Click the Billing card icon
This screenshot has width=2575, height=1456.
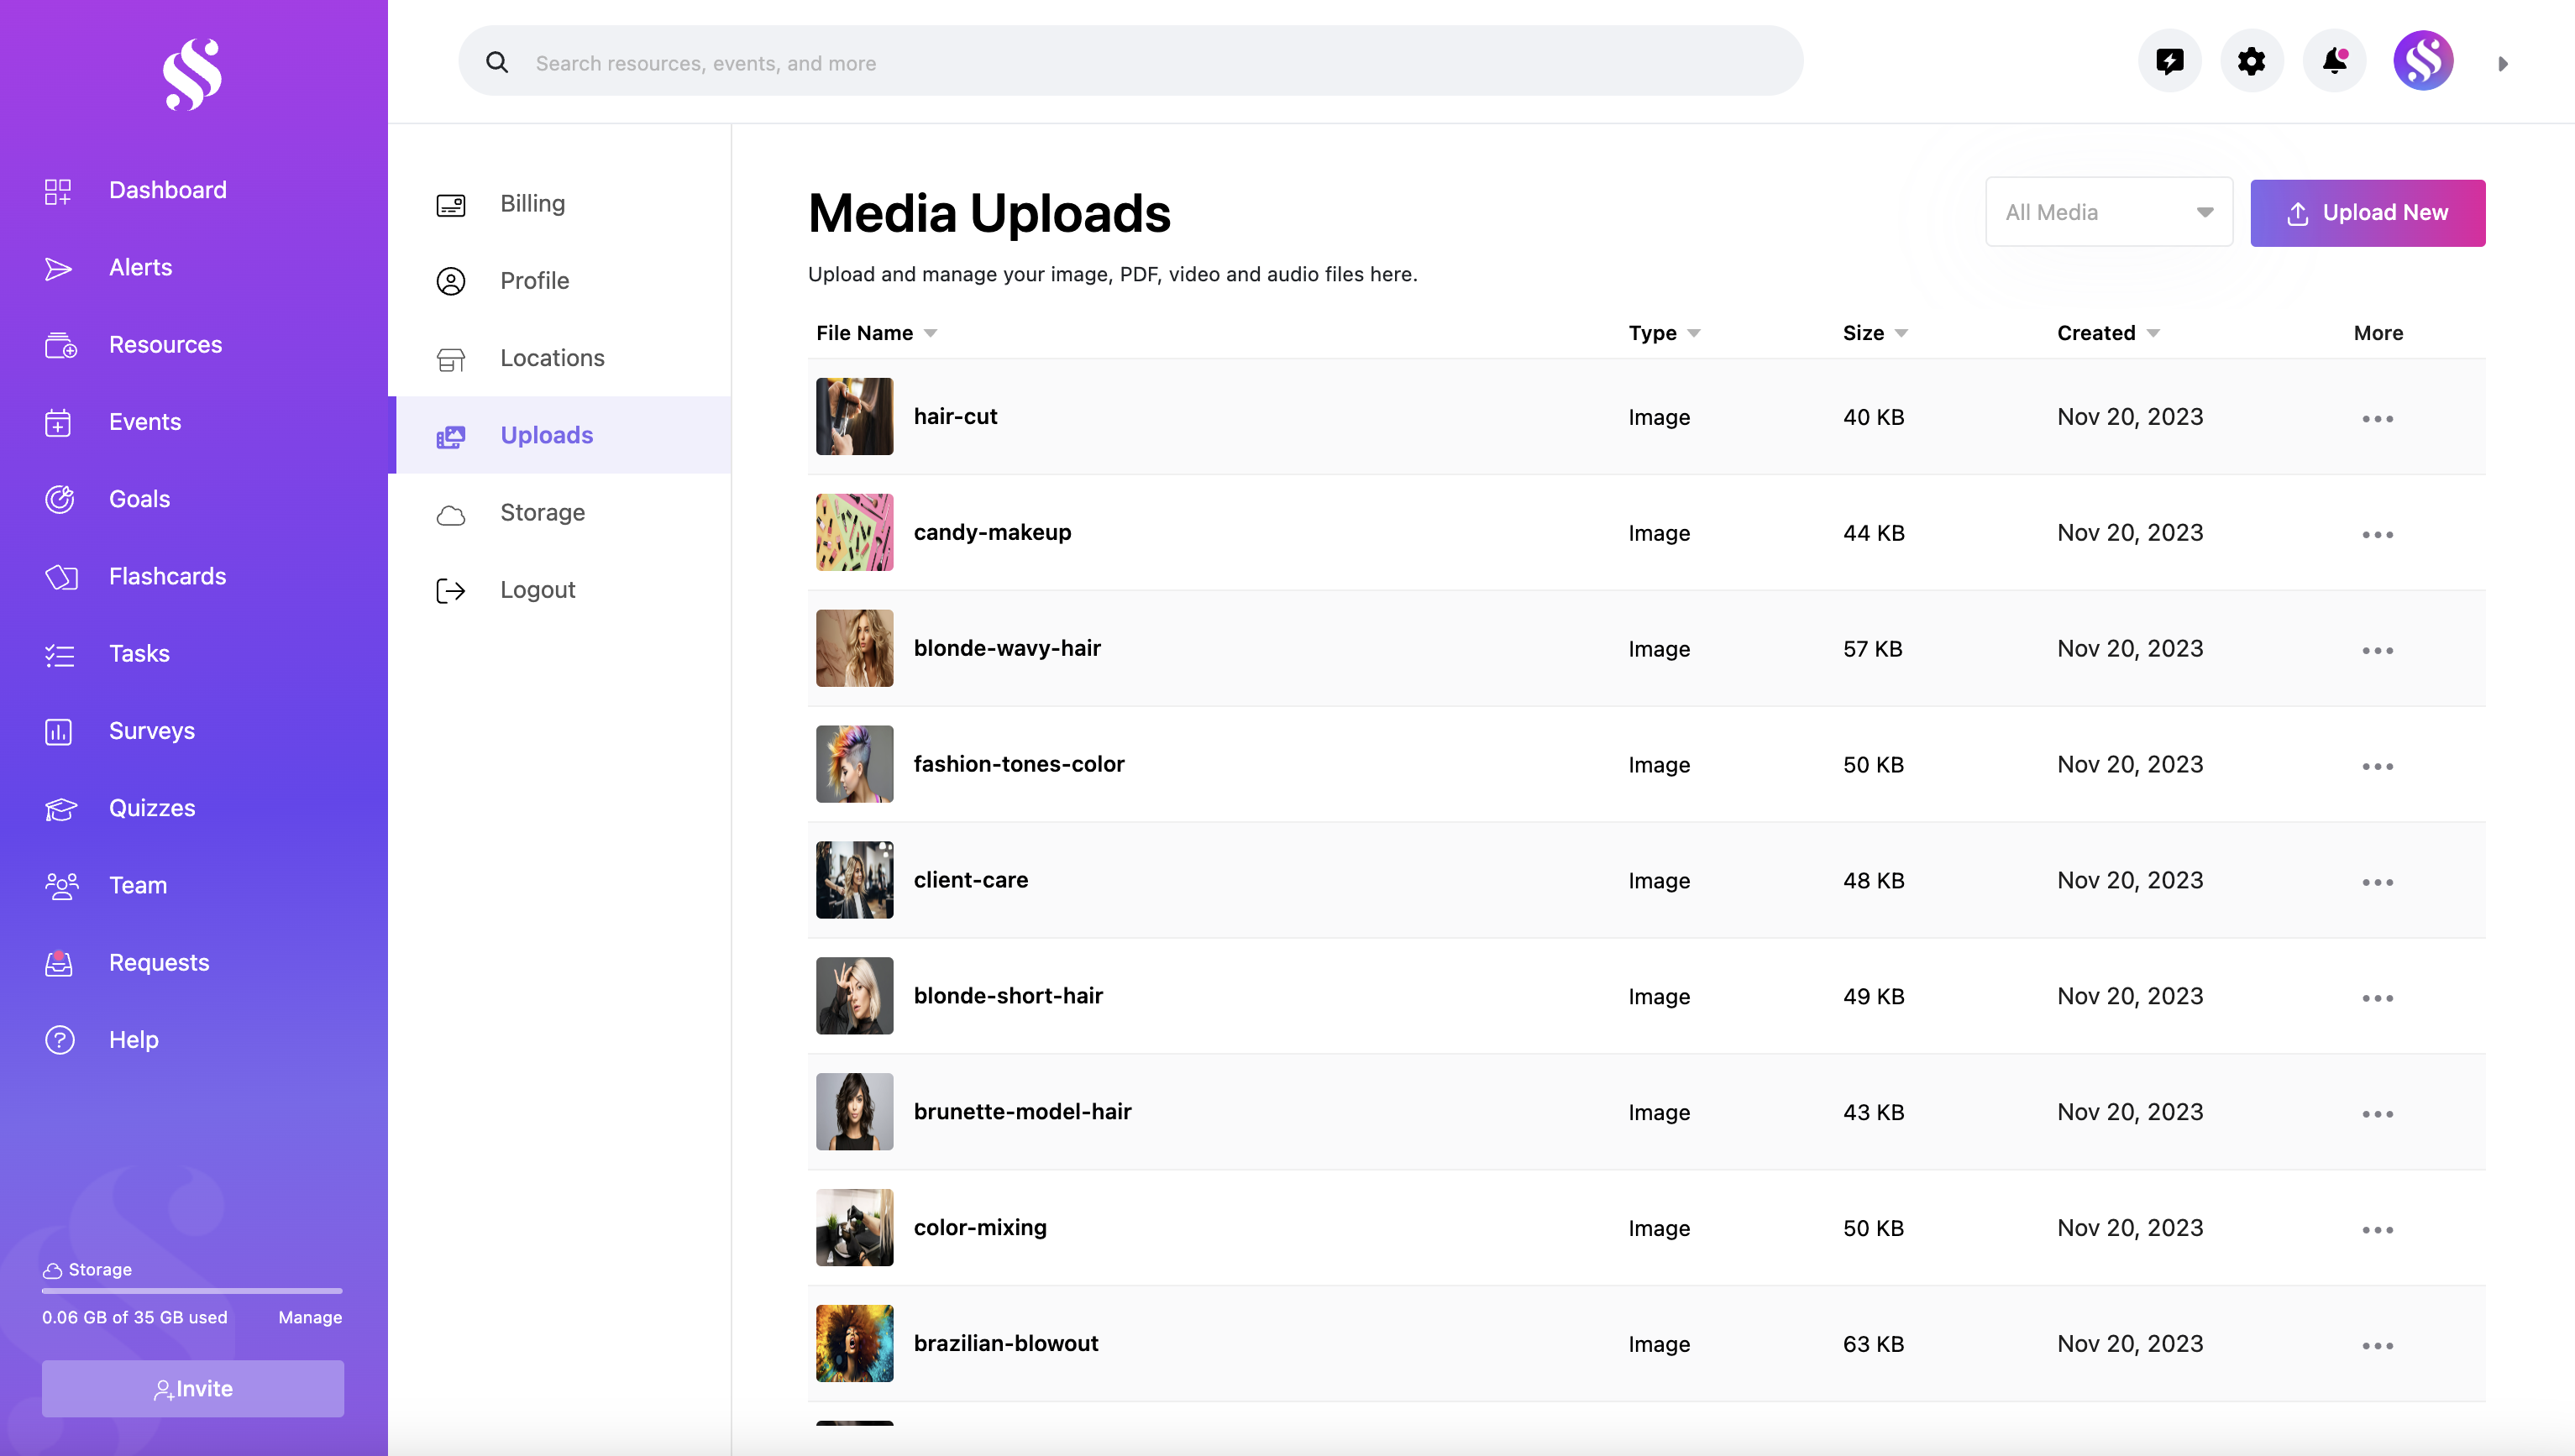tap(451, 205)
